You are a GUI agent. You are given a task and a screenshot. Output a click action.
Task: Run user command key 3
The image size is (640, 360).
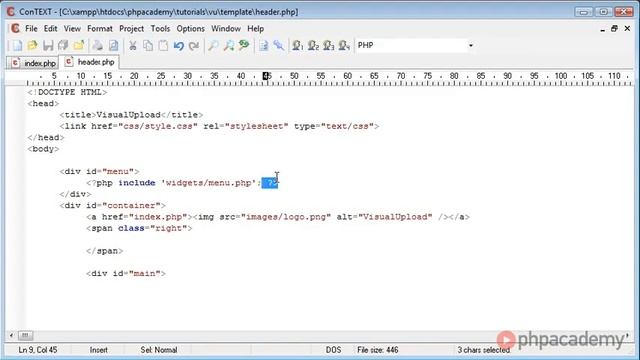click(329, 45)
